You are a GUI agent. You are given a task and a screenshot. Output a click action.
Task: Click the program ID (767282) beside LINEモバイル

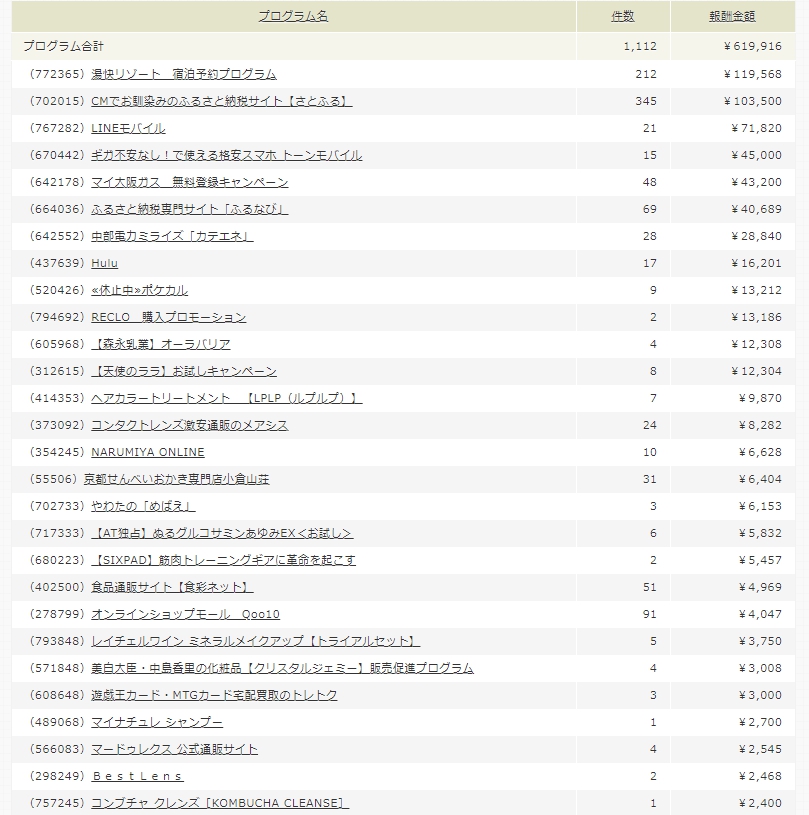(x=57, y=128)
